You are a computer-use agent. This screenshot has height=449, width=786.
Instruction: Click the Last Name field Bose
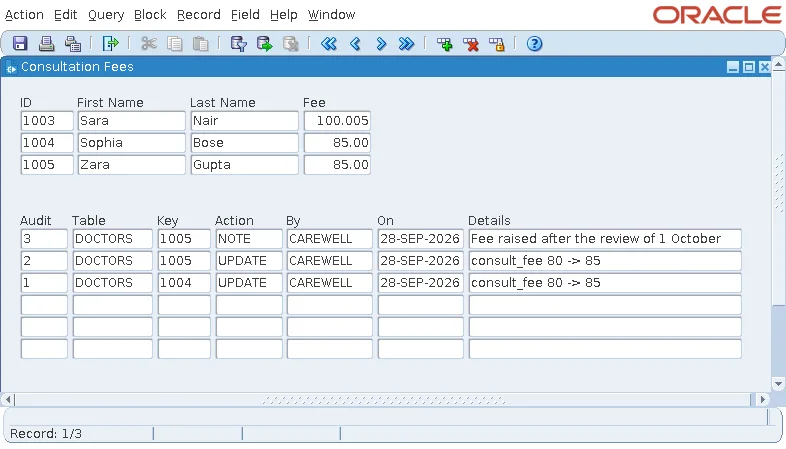pos(245,143)
